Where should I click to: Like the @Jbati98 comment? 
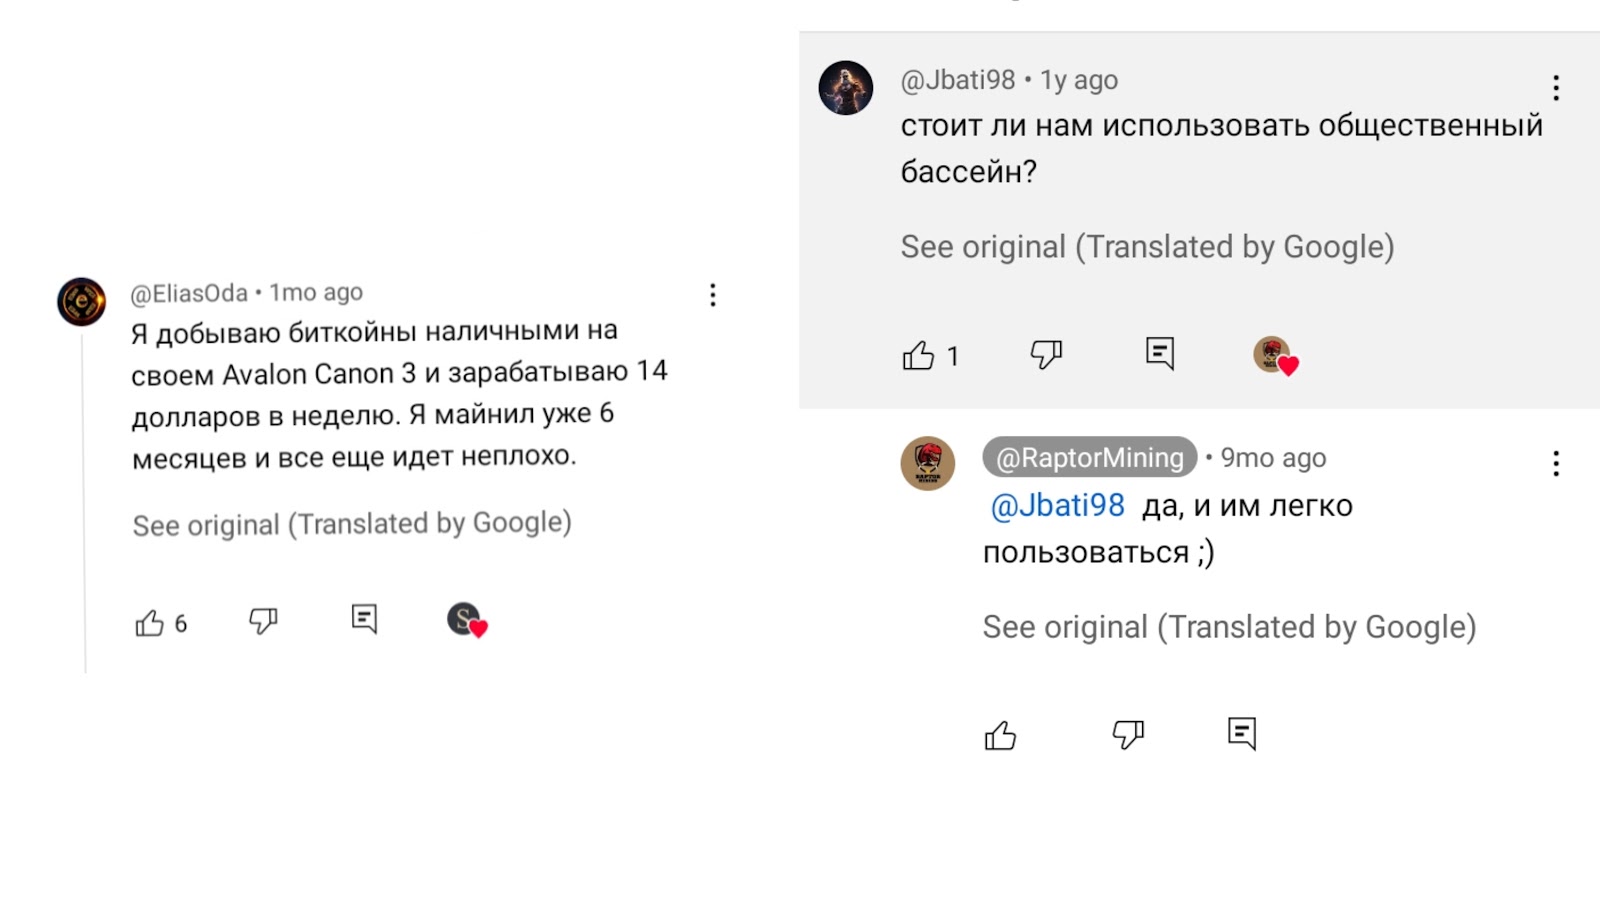[918, 355]
